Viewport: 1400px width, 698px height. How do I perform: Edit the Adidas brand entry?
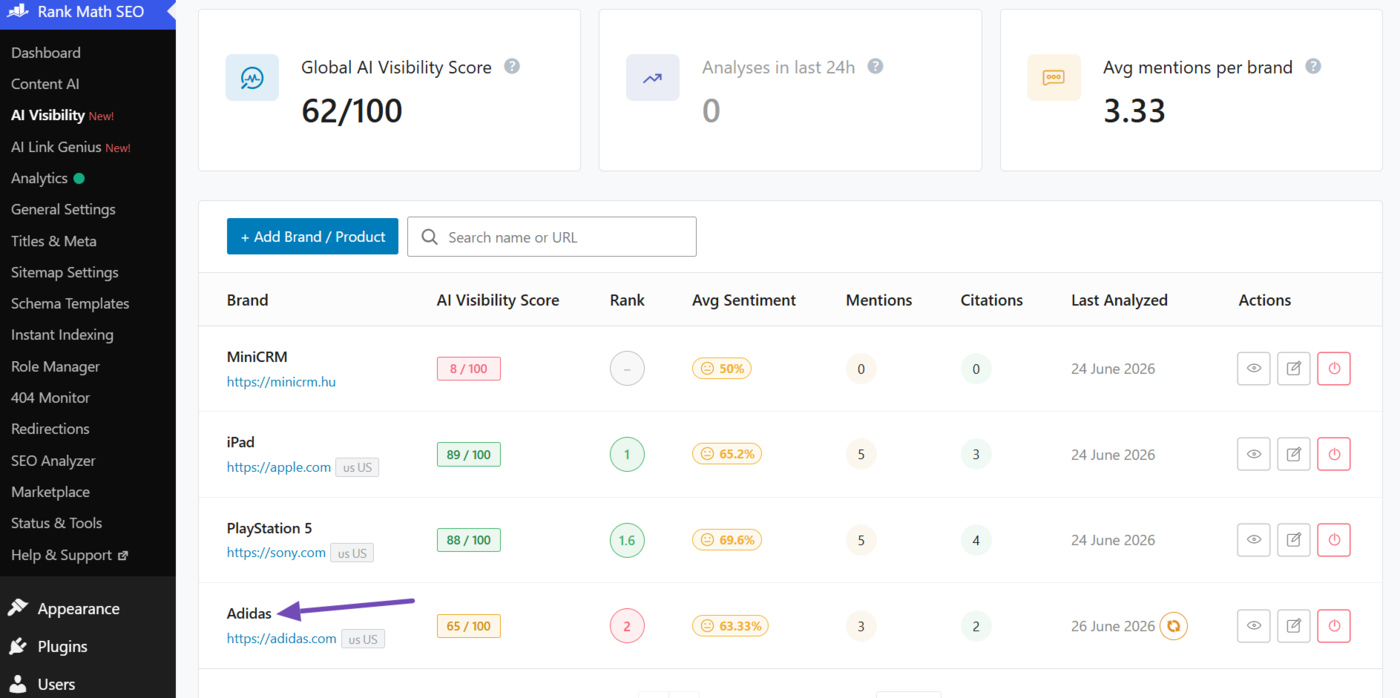pos(1293,626)
